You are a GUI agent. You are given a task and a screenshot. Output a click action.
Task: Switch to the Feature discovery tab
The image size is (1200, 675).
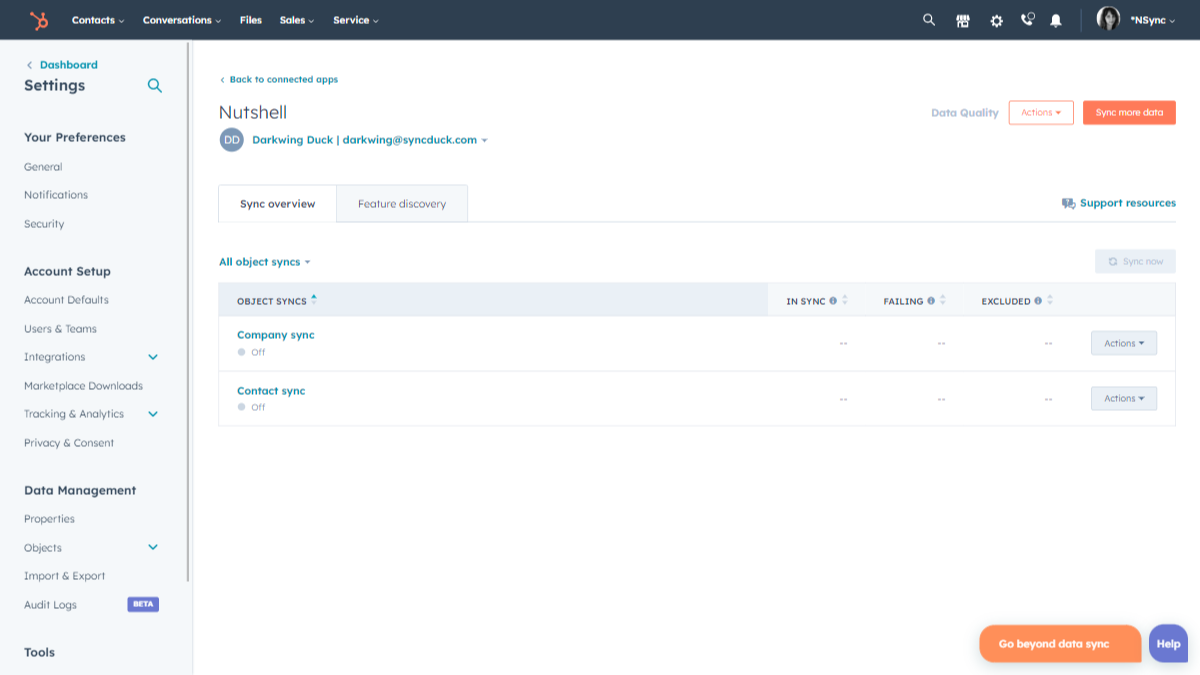pyautogui.click(x=402, y=204)
